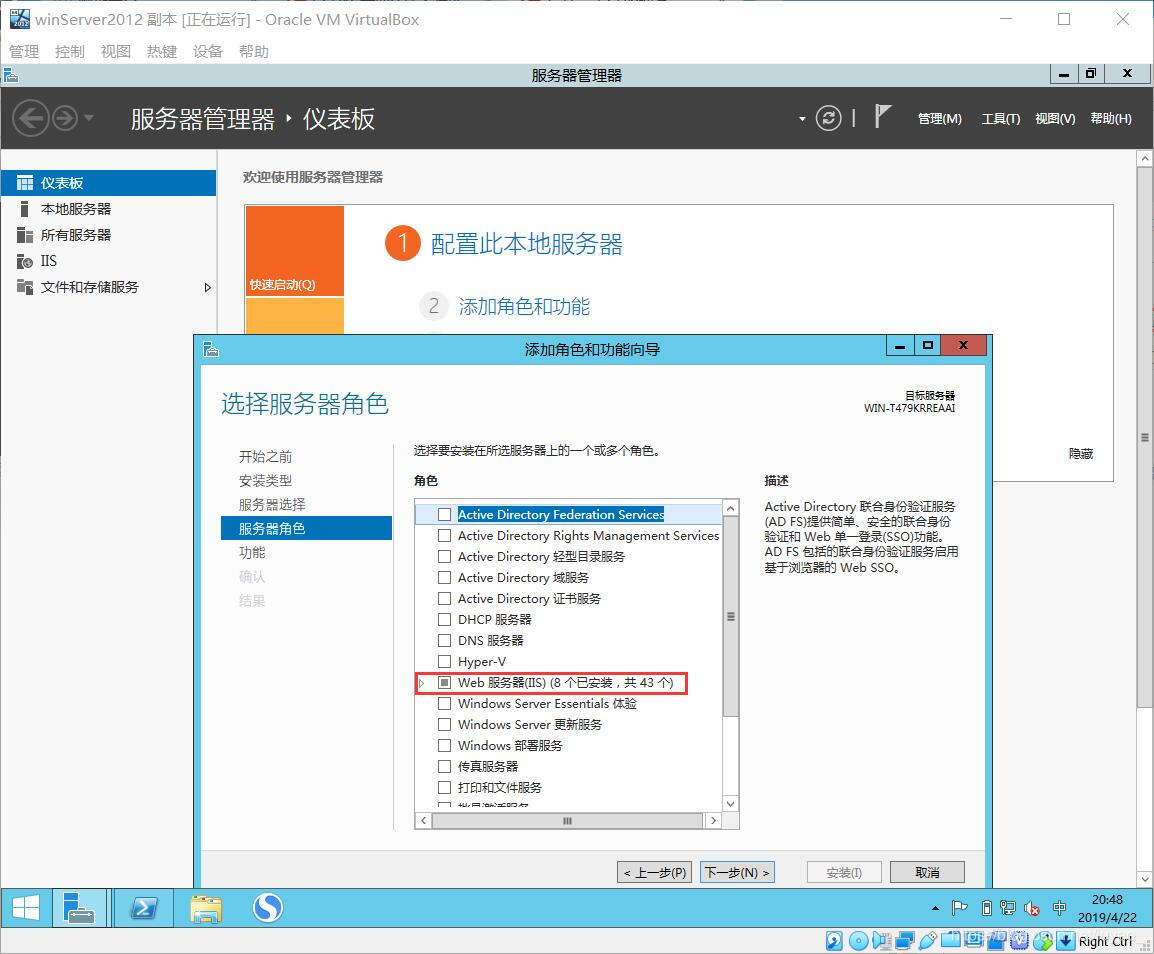Show hidden tray icons arrow
This screenshot has width=1154, height=954.
tap(935, 908)
